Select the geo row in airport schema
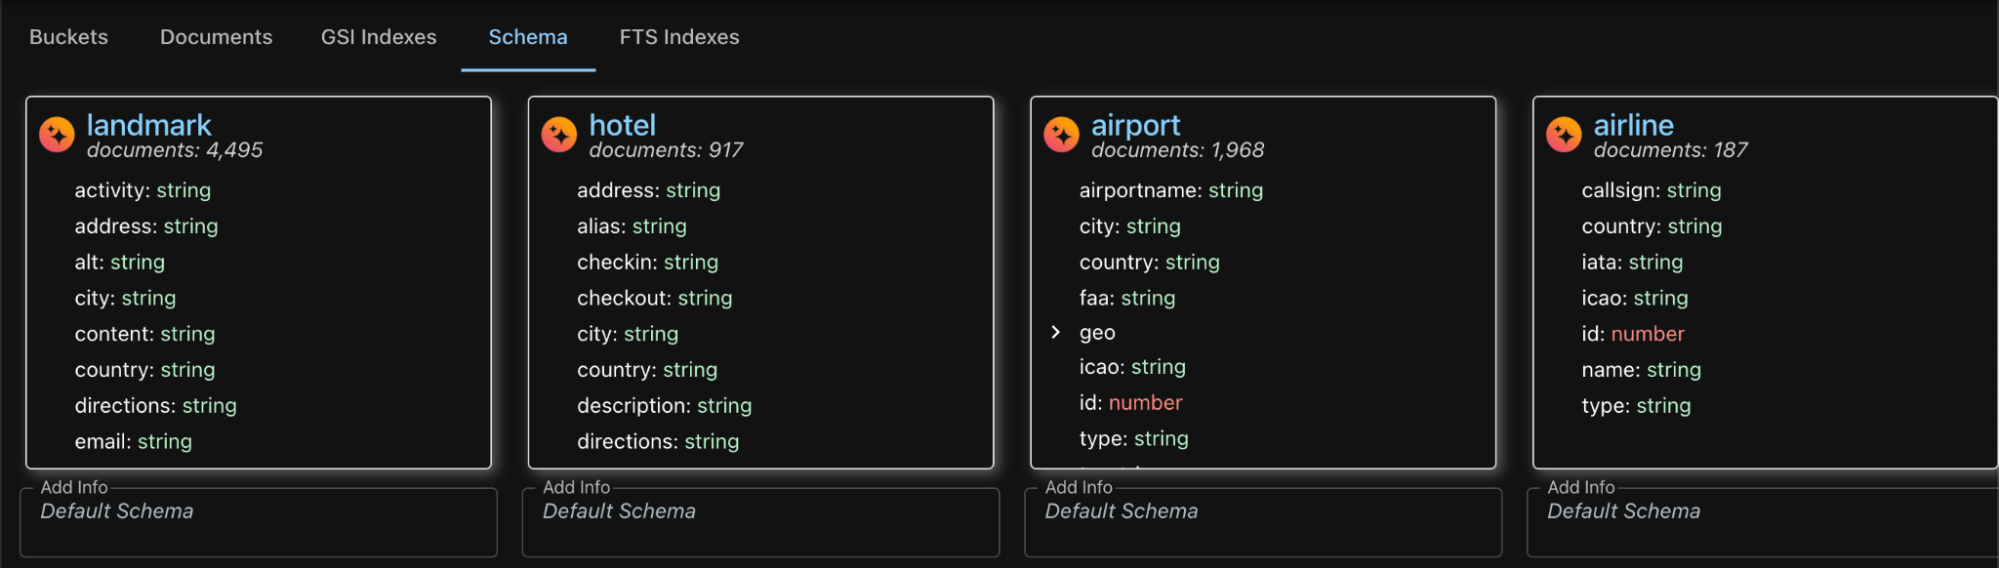 click(x=1264, y=333)
